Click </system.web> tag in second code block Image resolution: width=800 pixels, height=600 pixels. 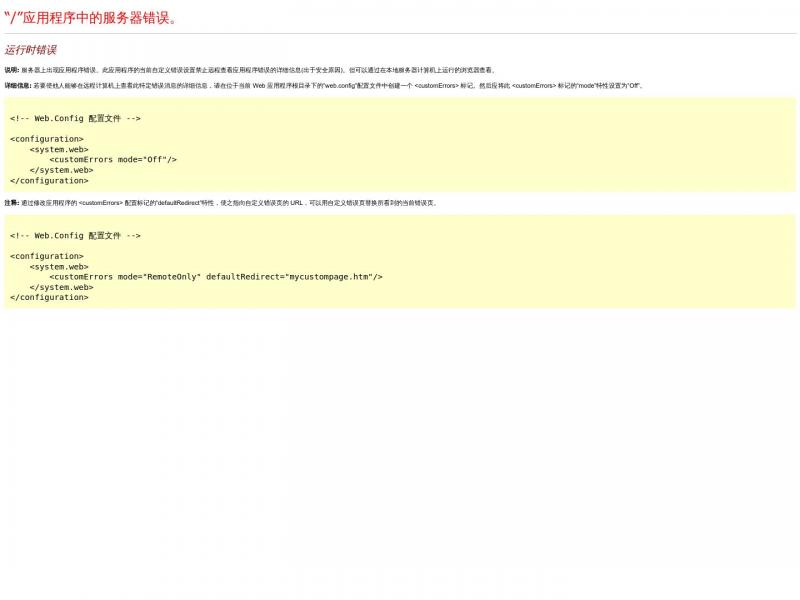pos(61,287)
